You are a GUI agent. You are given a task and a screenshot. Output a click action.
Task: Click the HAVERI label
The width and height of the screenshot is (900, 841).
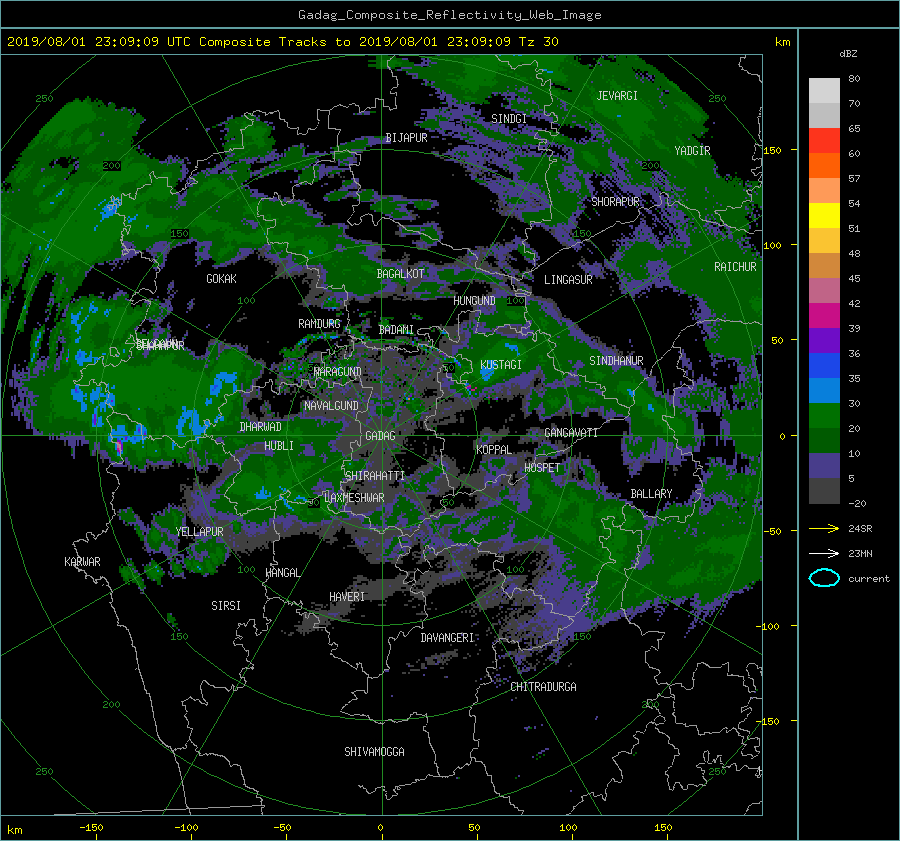[x=347, y=597]
